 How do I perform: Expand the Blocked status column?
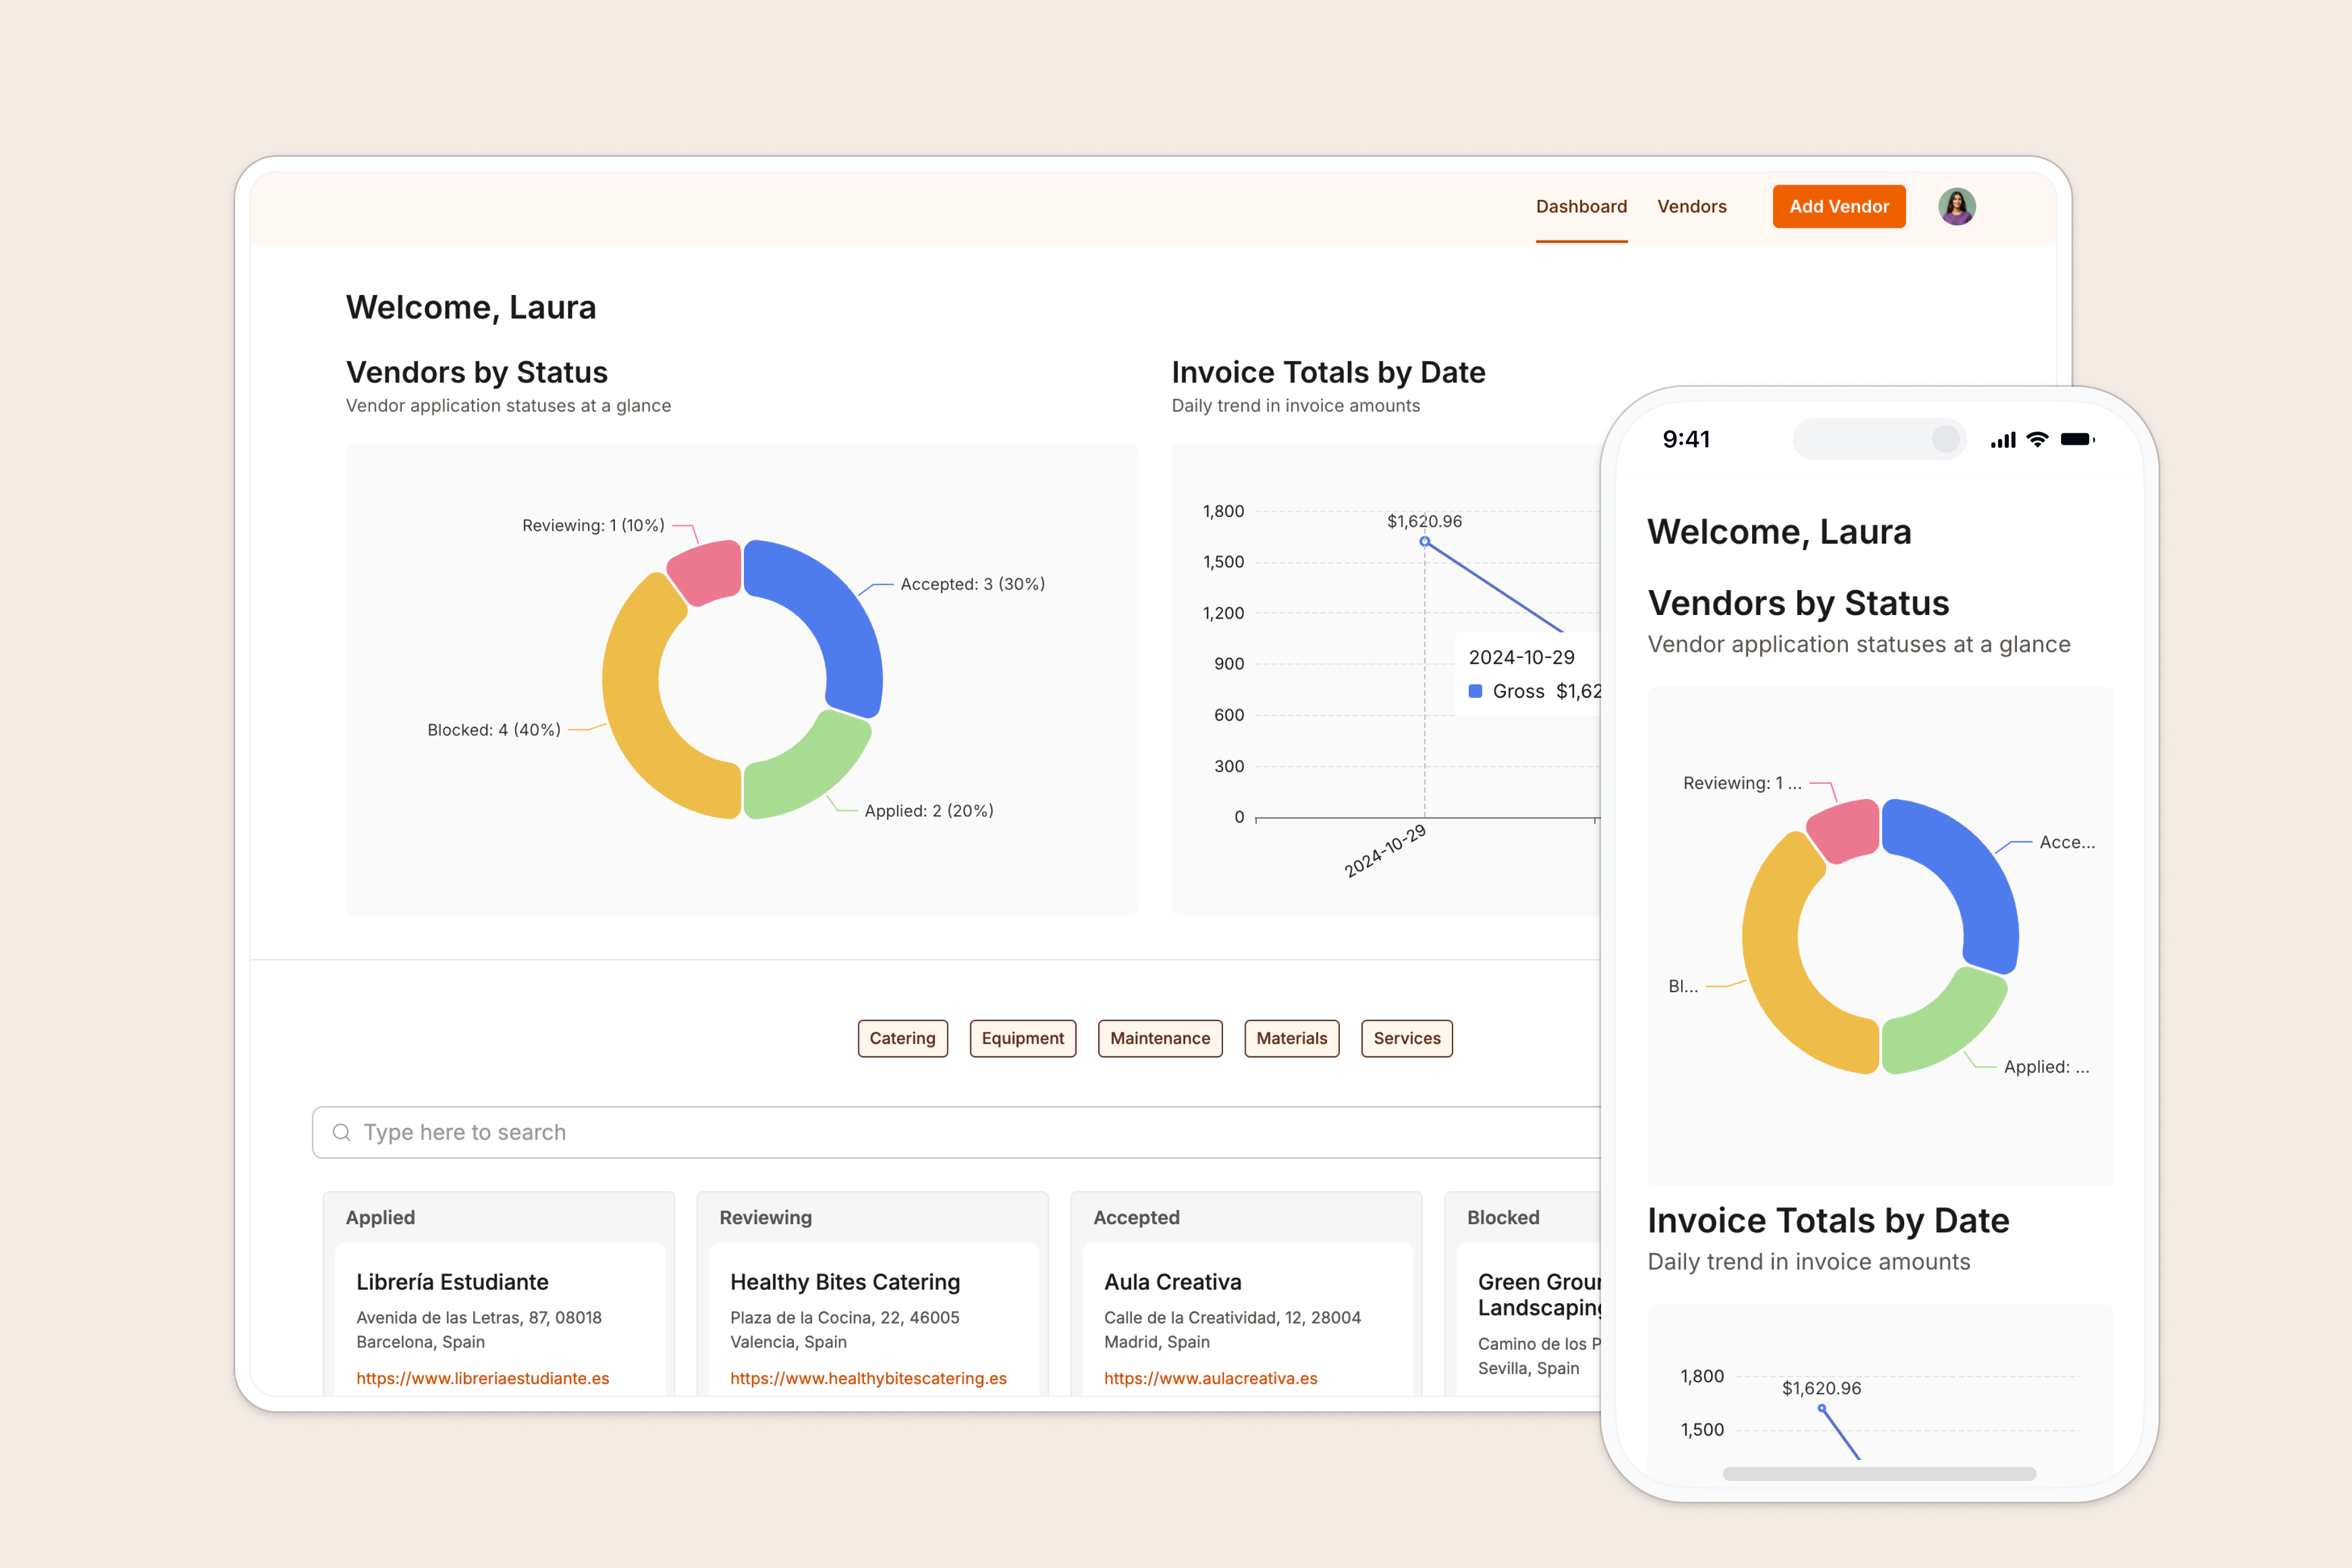pyautogui.click(x=1504, y=1217)
